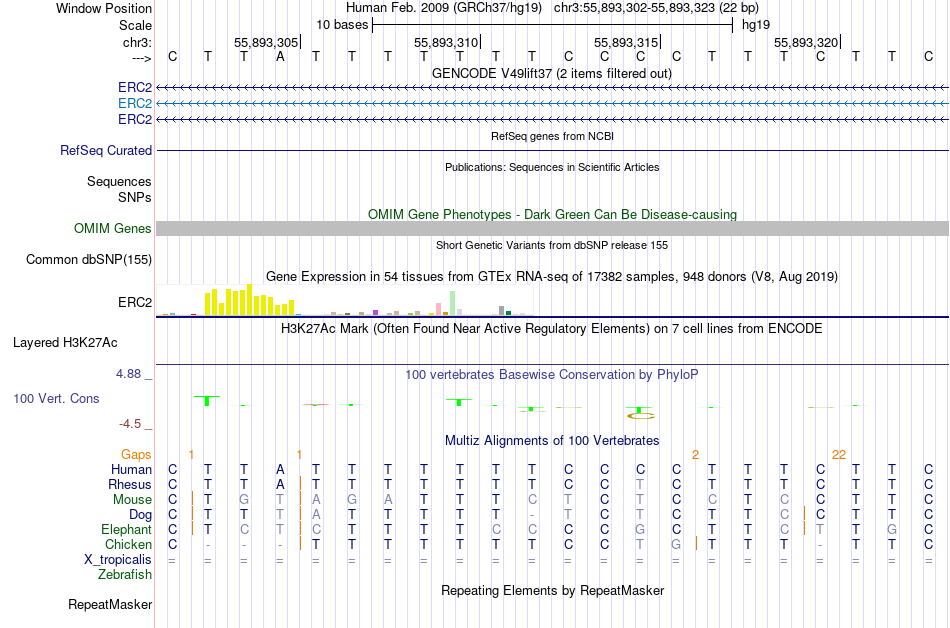Click the OMIM Genes track label
Image resolution: width=950 pixels, height=628 pixels.
tap(112, 228)
